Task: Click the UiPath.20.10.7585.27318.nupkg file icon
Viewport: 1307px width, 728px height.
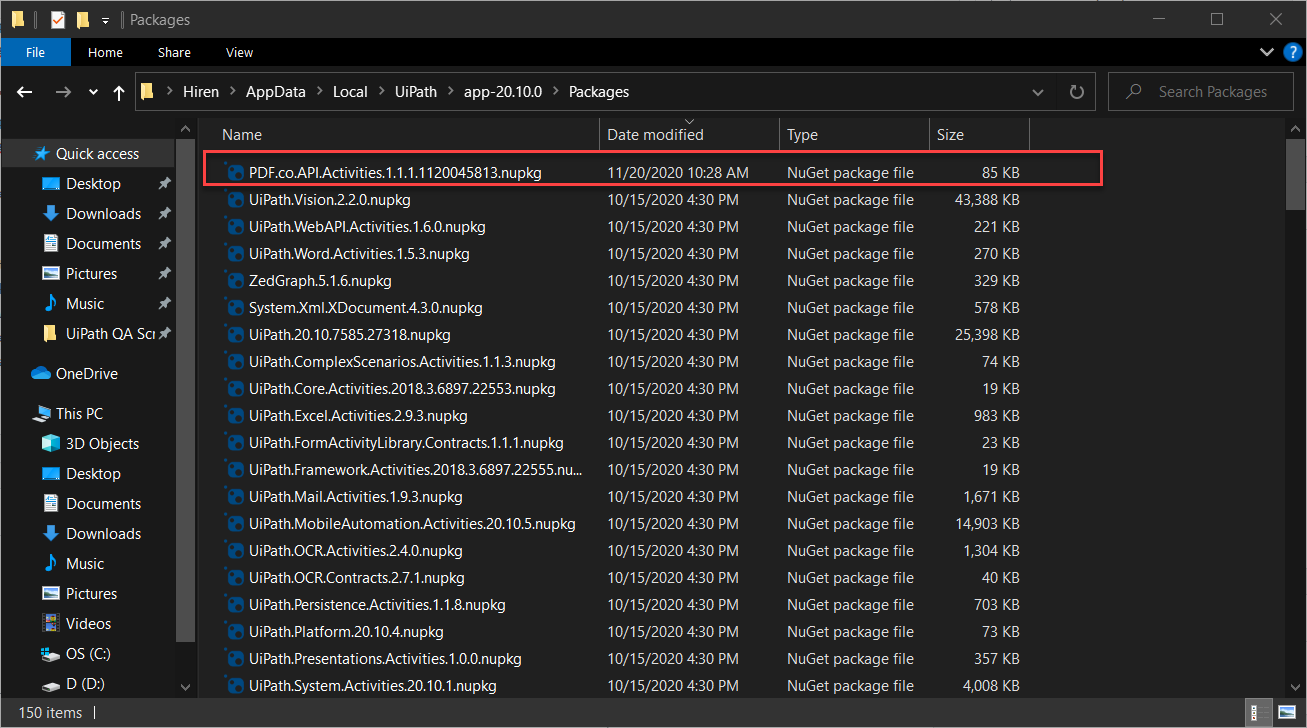Action: click(235, 335)
